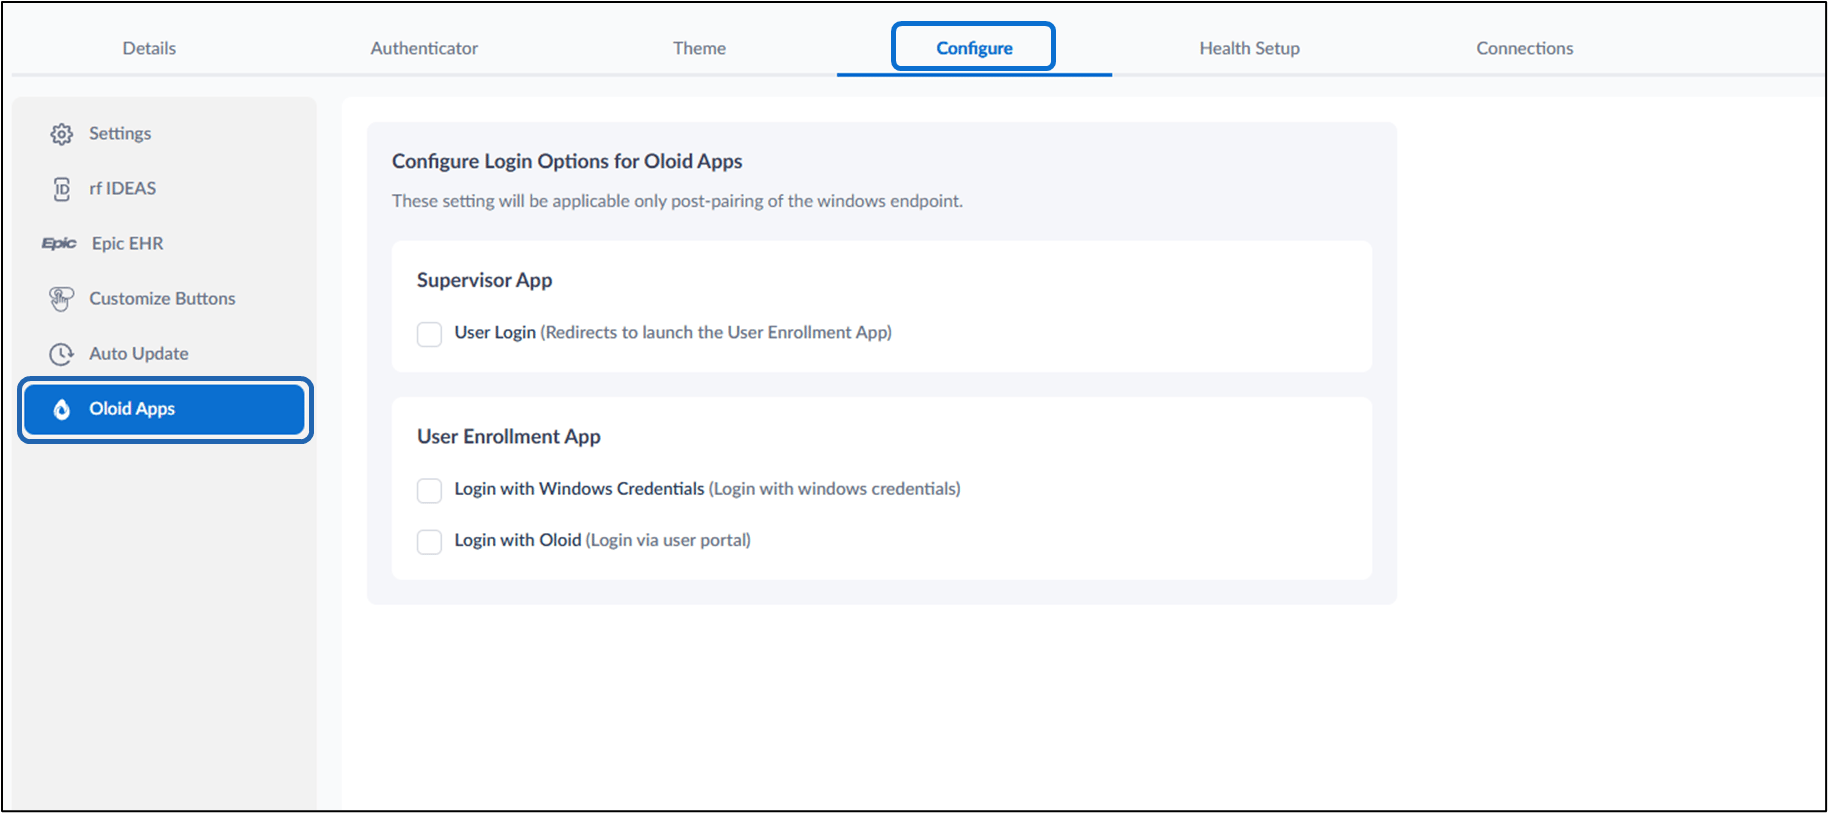Go to the Theme tab

click(x=699, y=48)
